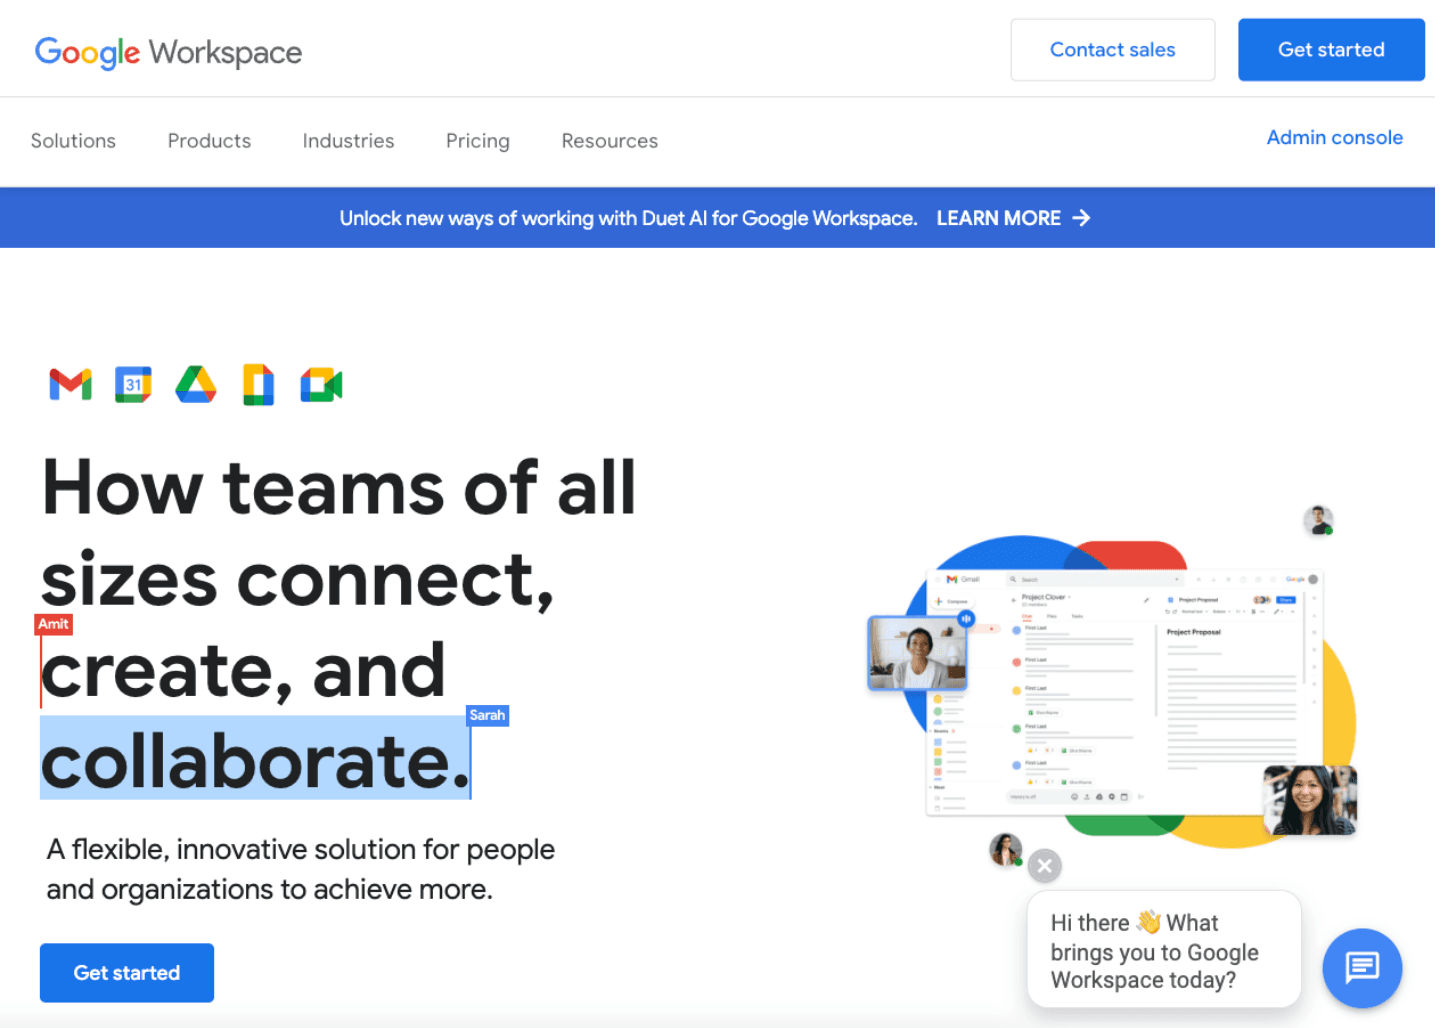
Task: Dismiss the chat greeting popup
Action: tap(1044, 865)
